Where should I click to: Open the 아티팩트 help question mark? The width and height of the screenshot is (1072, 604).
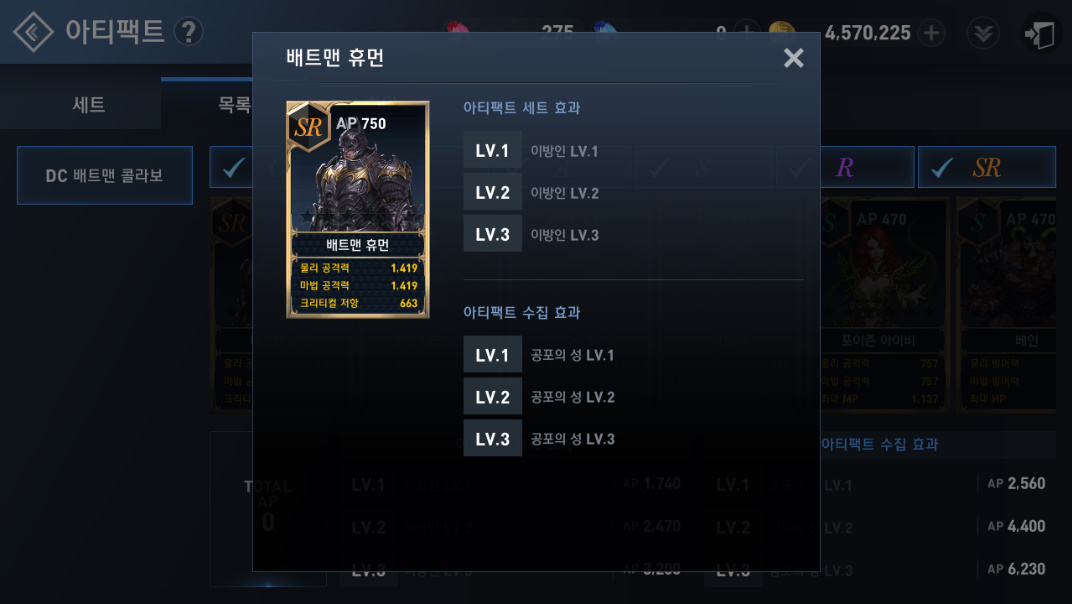(x=188, y=31)
